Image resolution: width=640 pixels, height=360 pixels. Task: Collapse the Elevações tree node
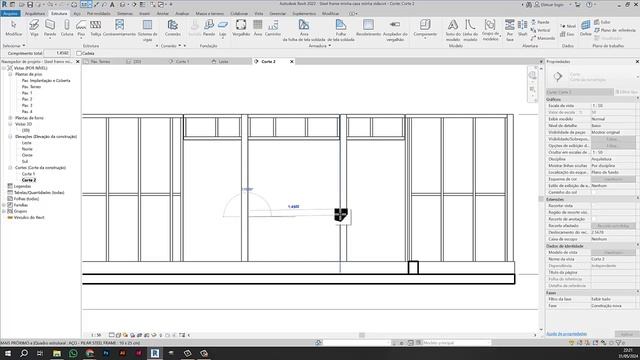click(x=10, y=137)
